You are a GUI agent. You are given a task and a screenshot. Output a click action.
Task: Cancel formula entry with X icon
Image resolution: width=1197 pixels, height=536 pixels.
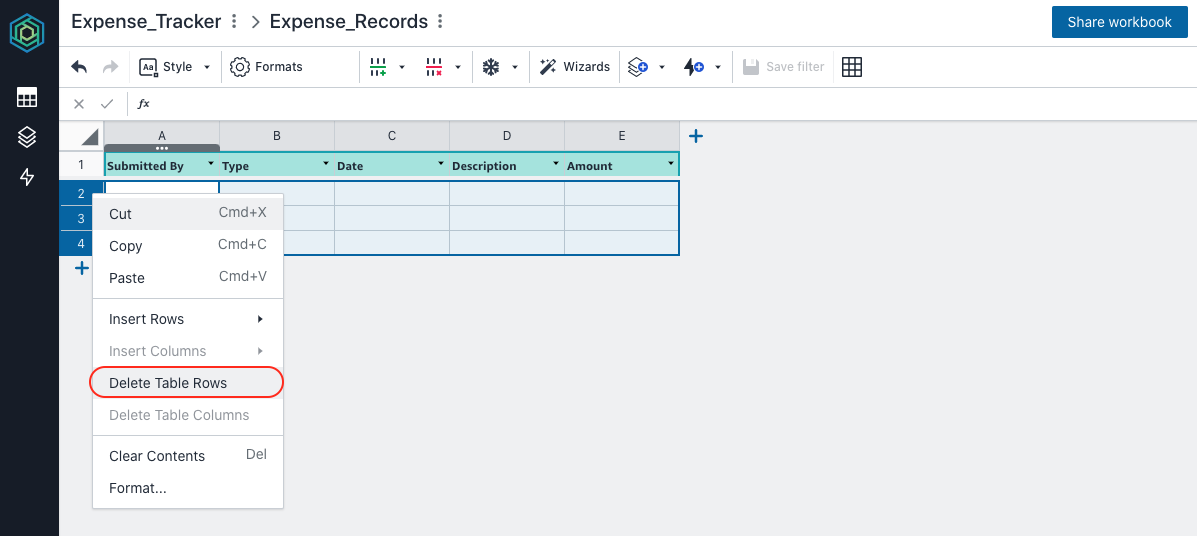[x=79, y=104]
